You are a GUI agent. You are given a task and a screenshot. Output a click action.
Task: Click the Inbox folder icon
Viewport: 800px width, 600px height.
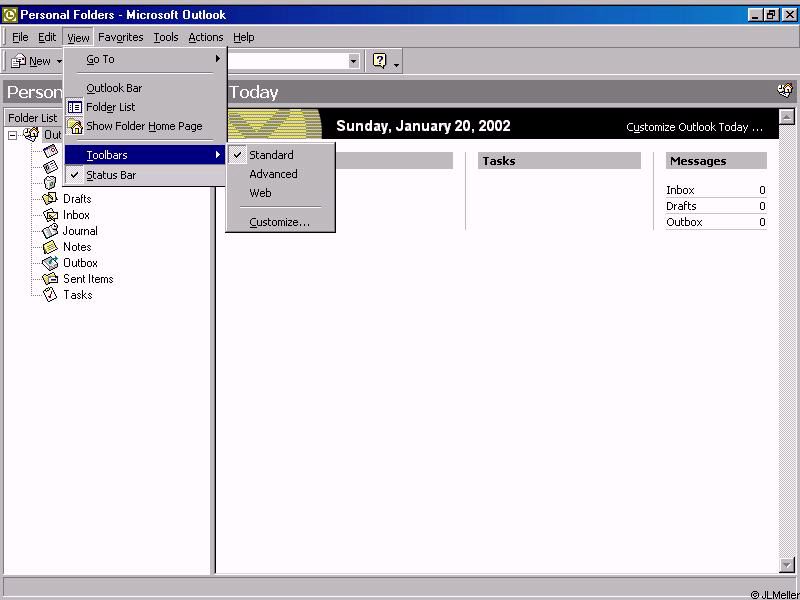pos(50,215)
